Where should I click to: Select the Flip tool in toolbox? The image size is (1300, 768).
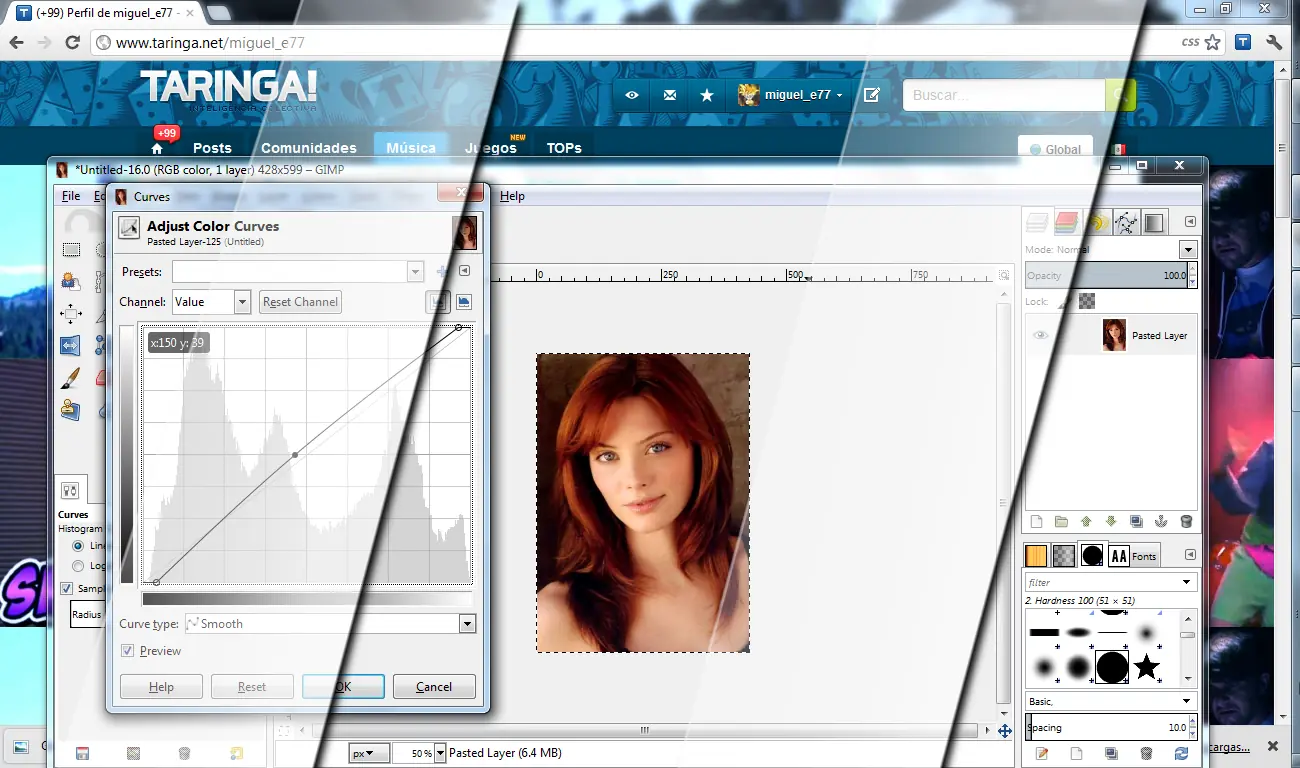70,345
